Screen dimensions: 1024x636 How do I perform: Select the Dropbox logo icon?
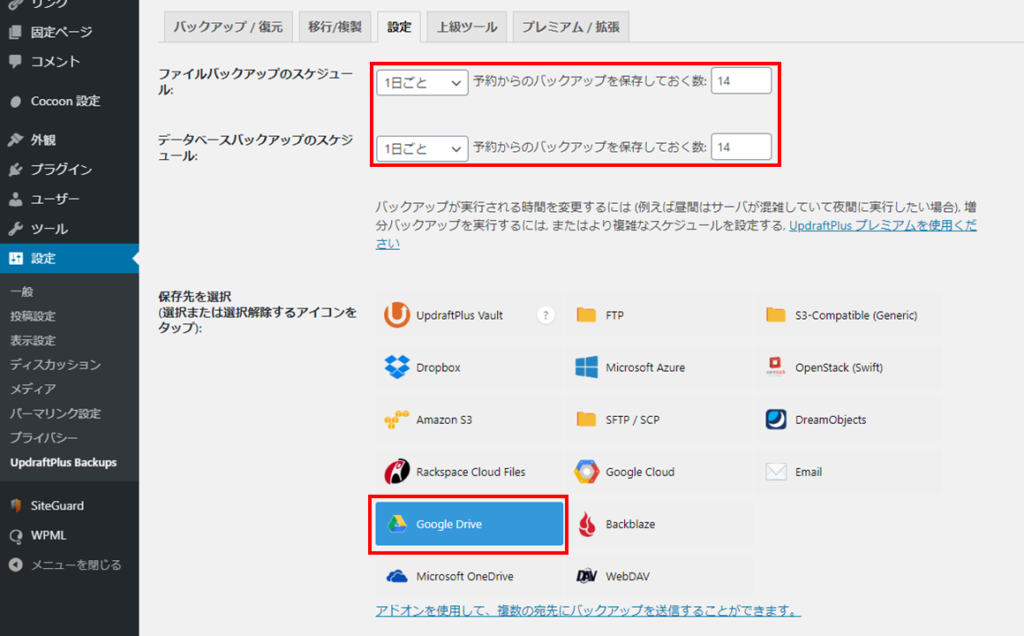click(x=397, y=367)
